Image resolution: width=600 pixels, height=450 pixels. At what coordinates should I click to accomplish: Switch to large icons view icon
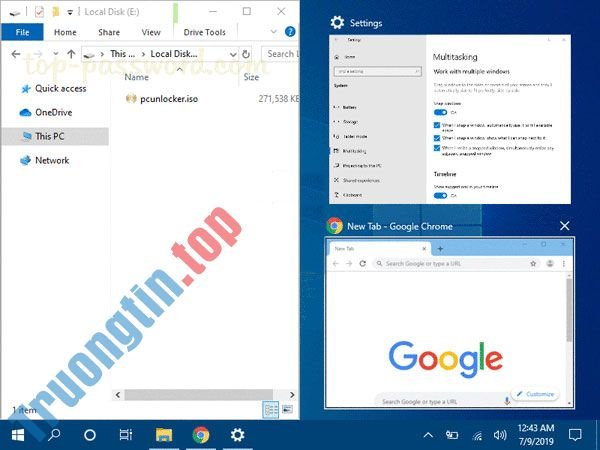(x=288, y=409)
